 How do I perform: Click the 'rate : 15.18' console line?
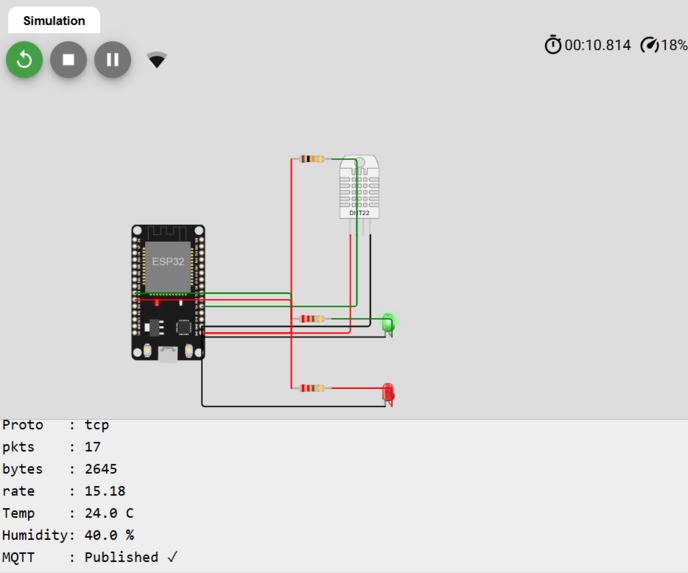(x=64, y=491)
